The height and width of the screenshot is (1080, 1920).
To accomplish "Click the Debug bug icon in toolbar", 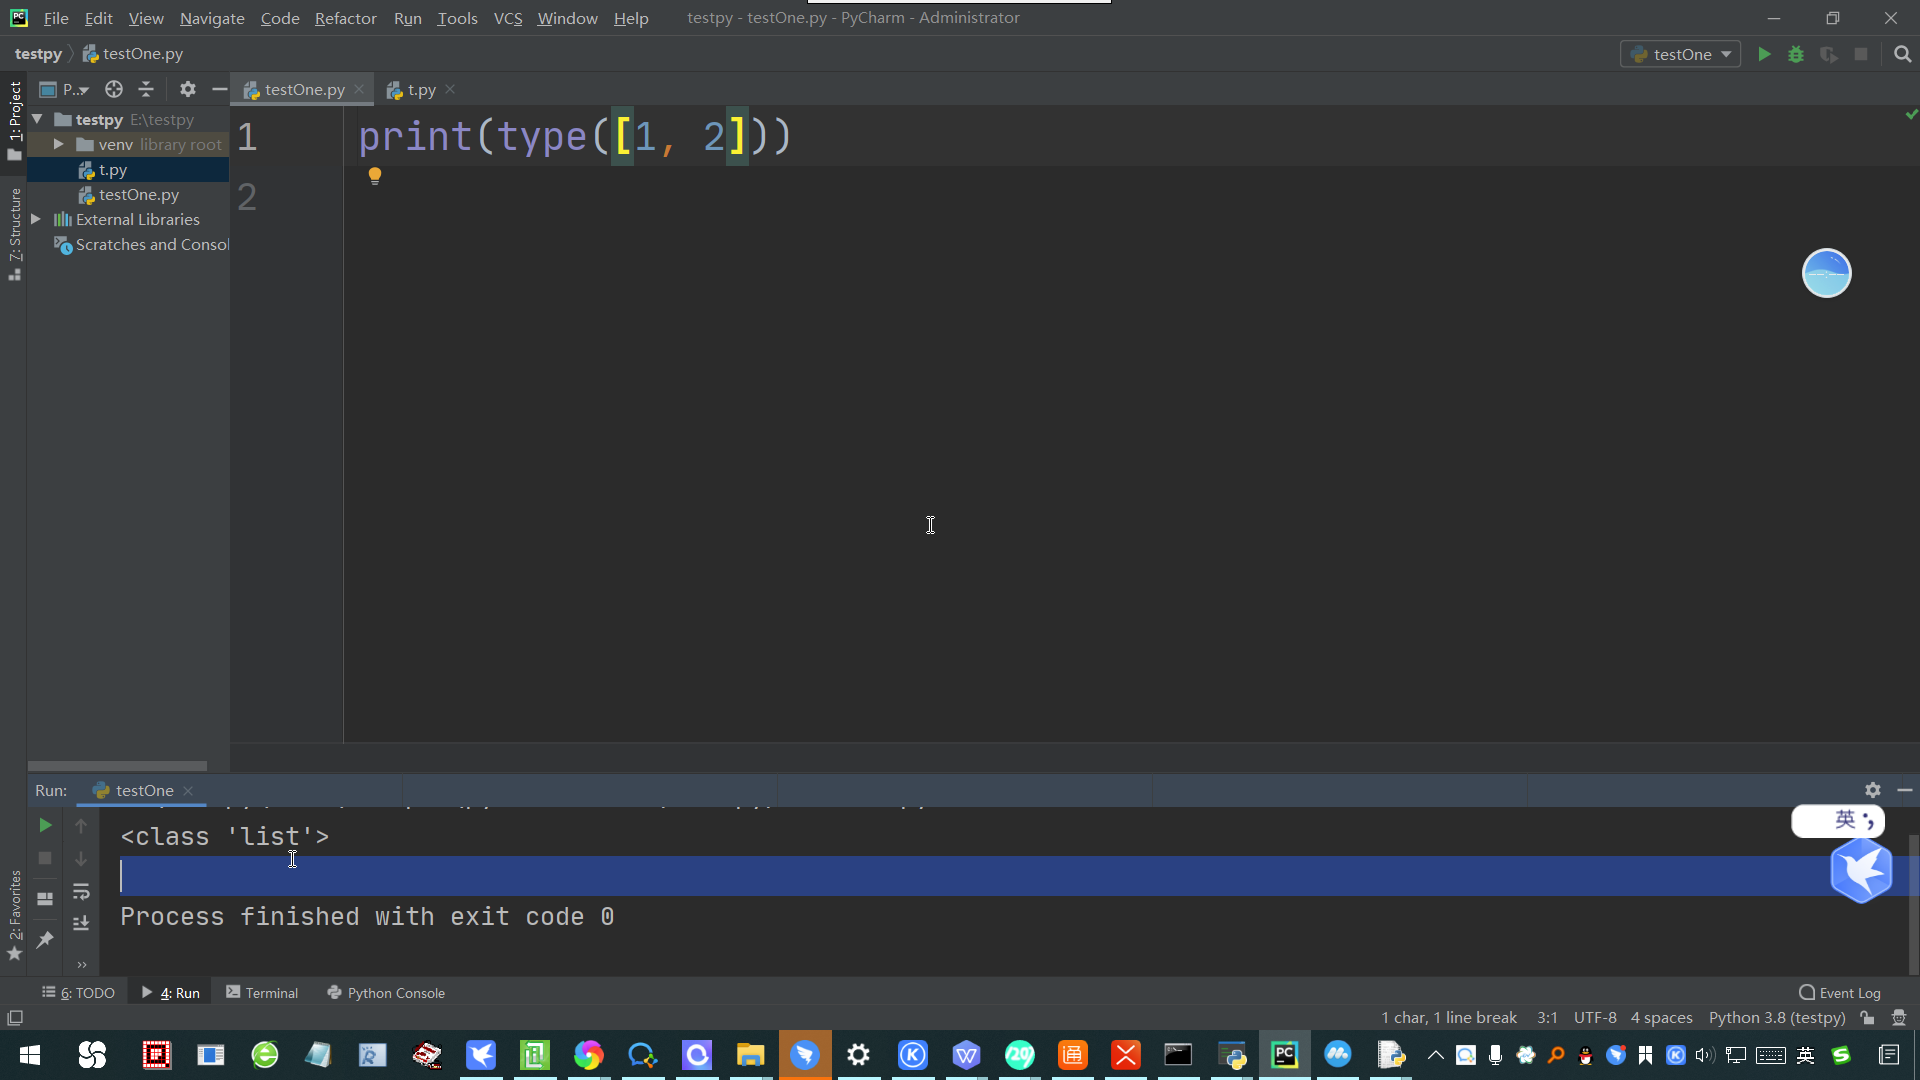I will [x=1796, y=54].
